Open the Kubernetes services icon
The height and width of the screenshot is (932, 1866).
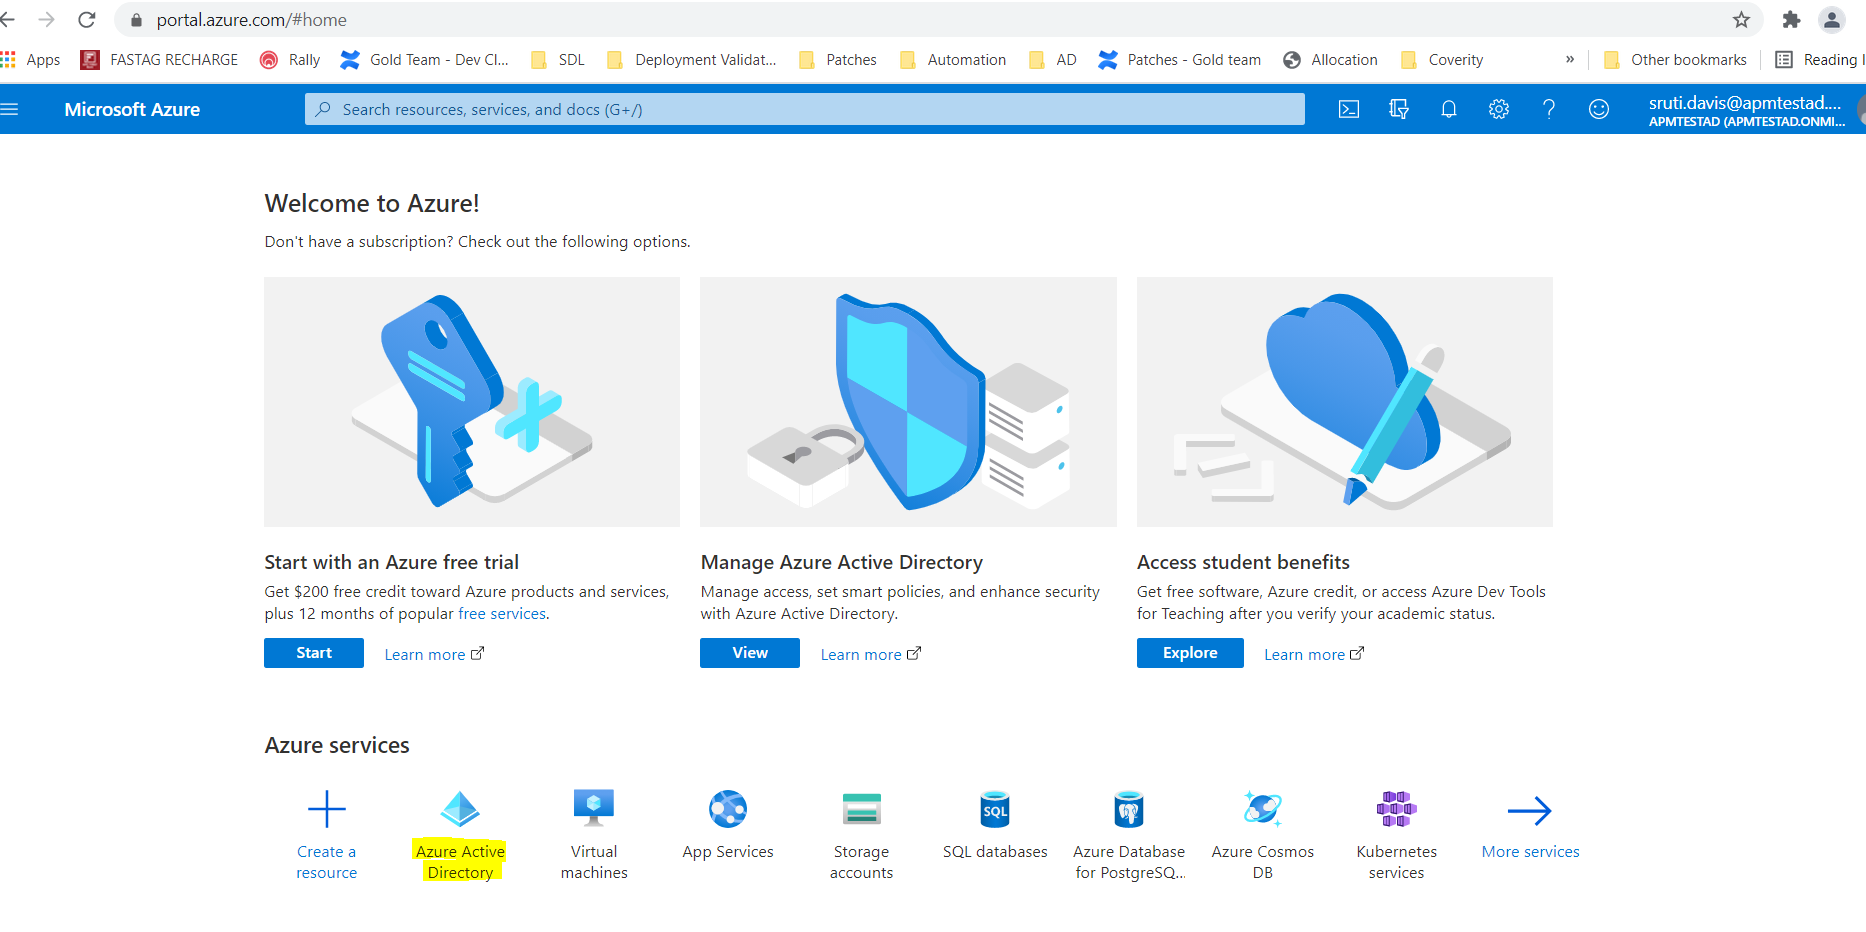click(1396, 809)
